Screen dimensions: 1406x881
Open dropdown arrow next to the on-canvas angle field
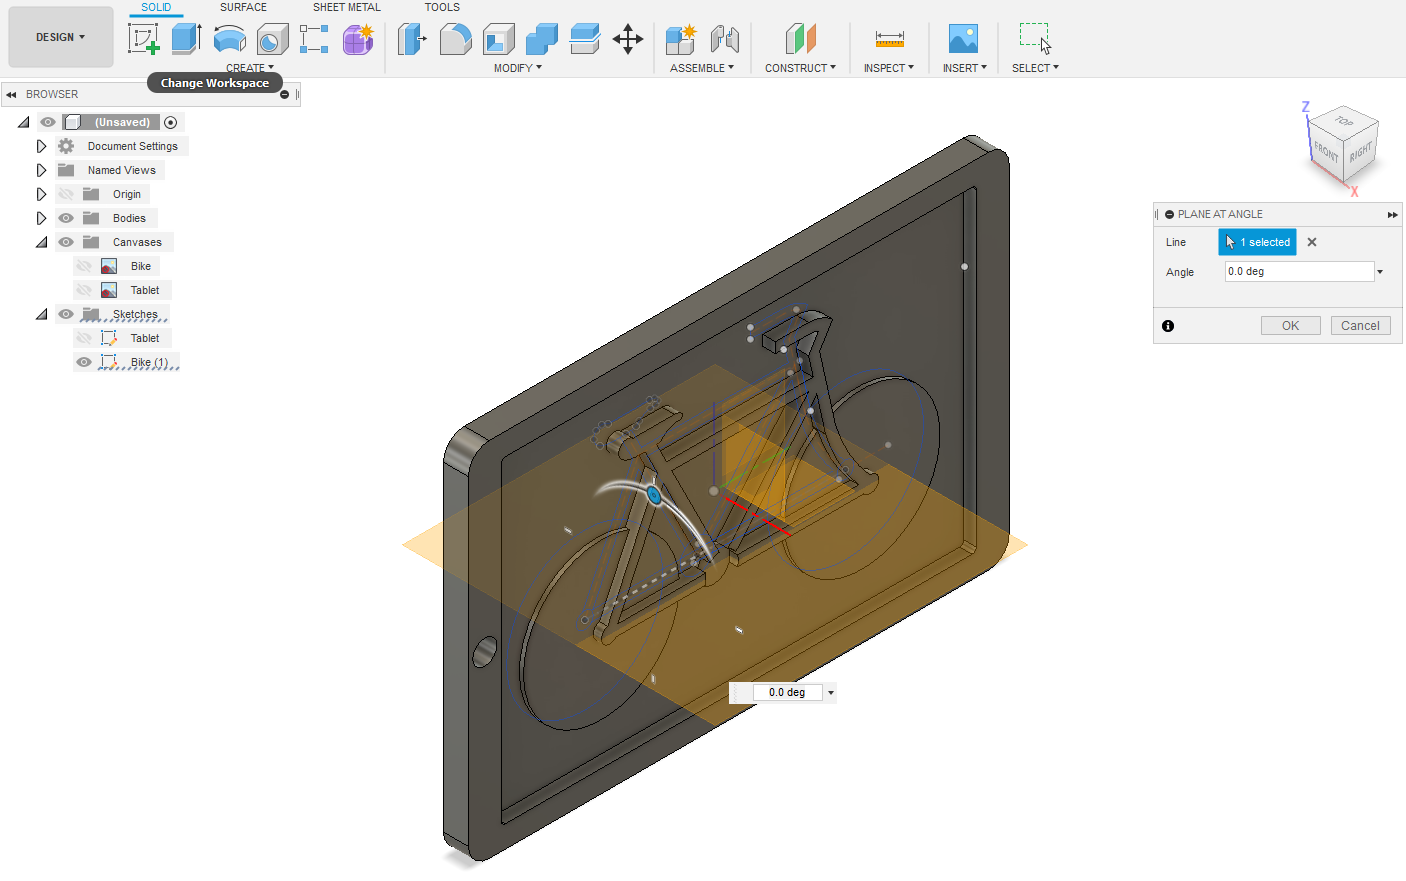[x=830, y=692]
